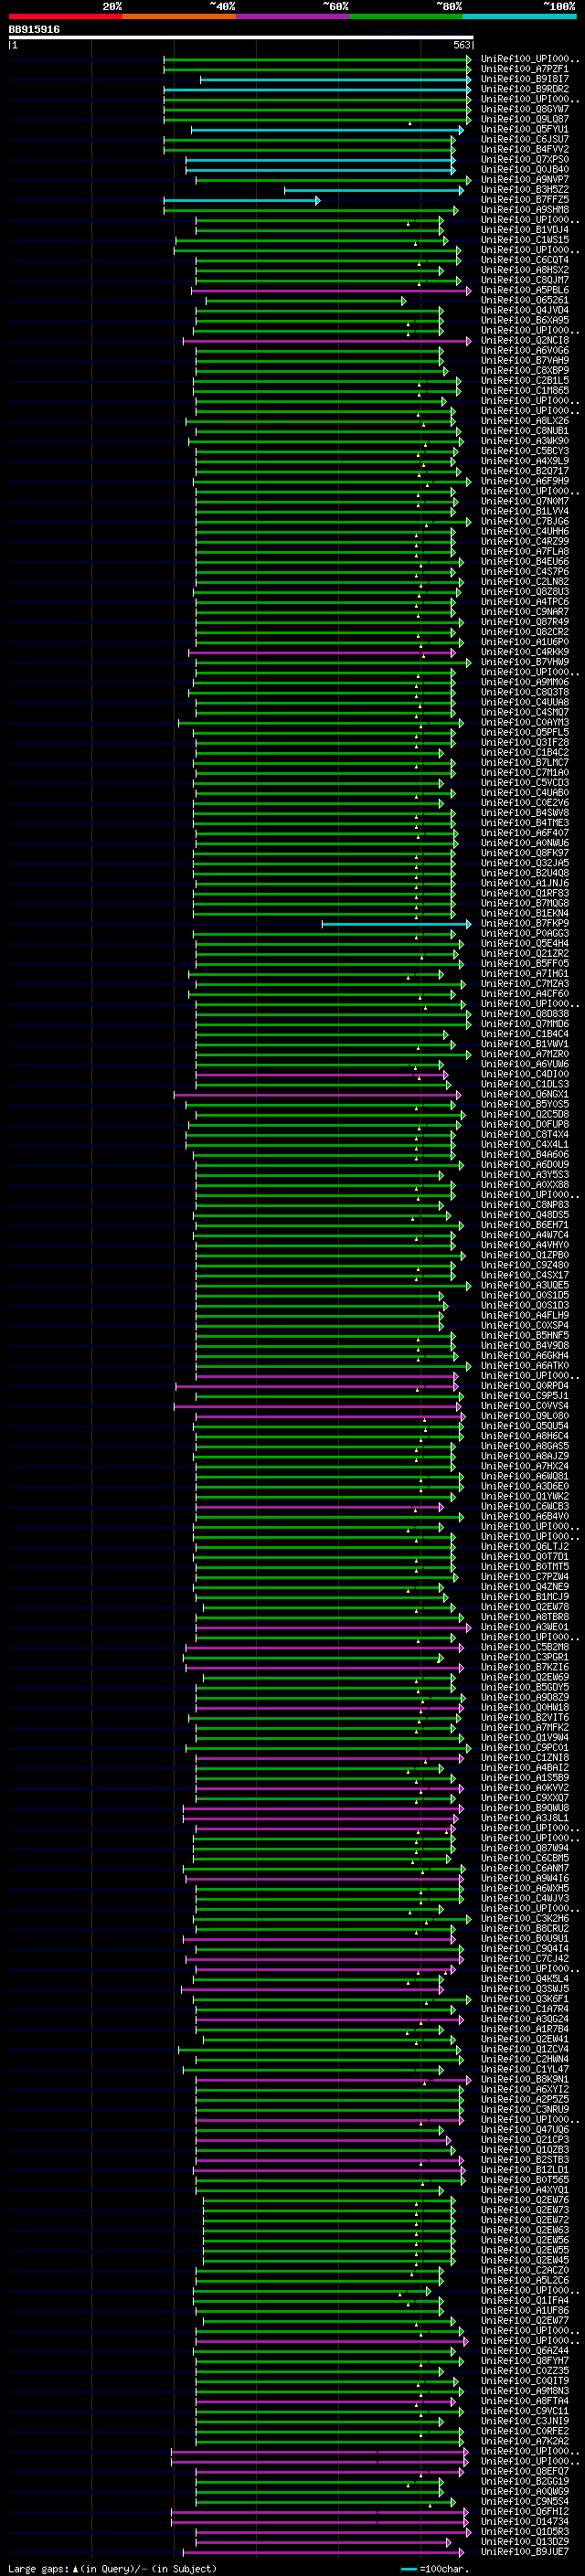
Task: Click the purple ~60% identity legend segment
Action: coord(293,16)
